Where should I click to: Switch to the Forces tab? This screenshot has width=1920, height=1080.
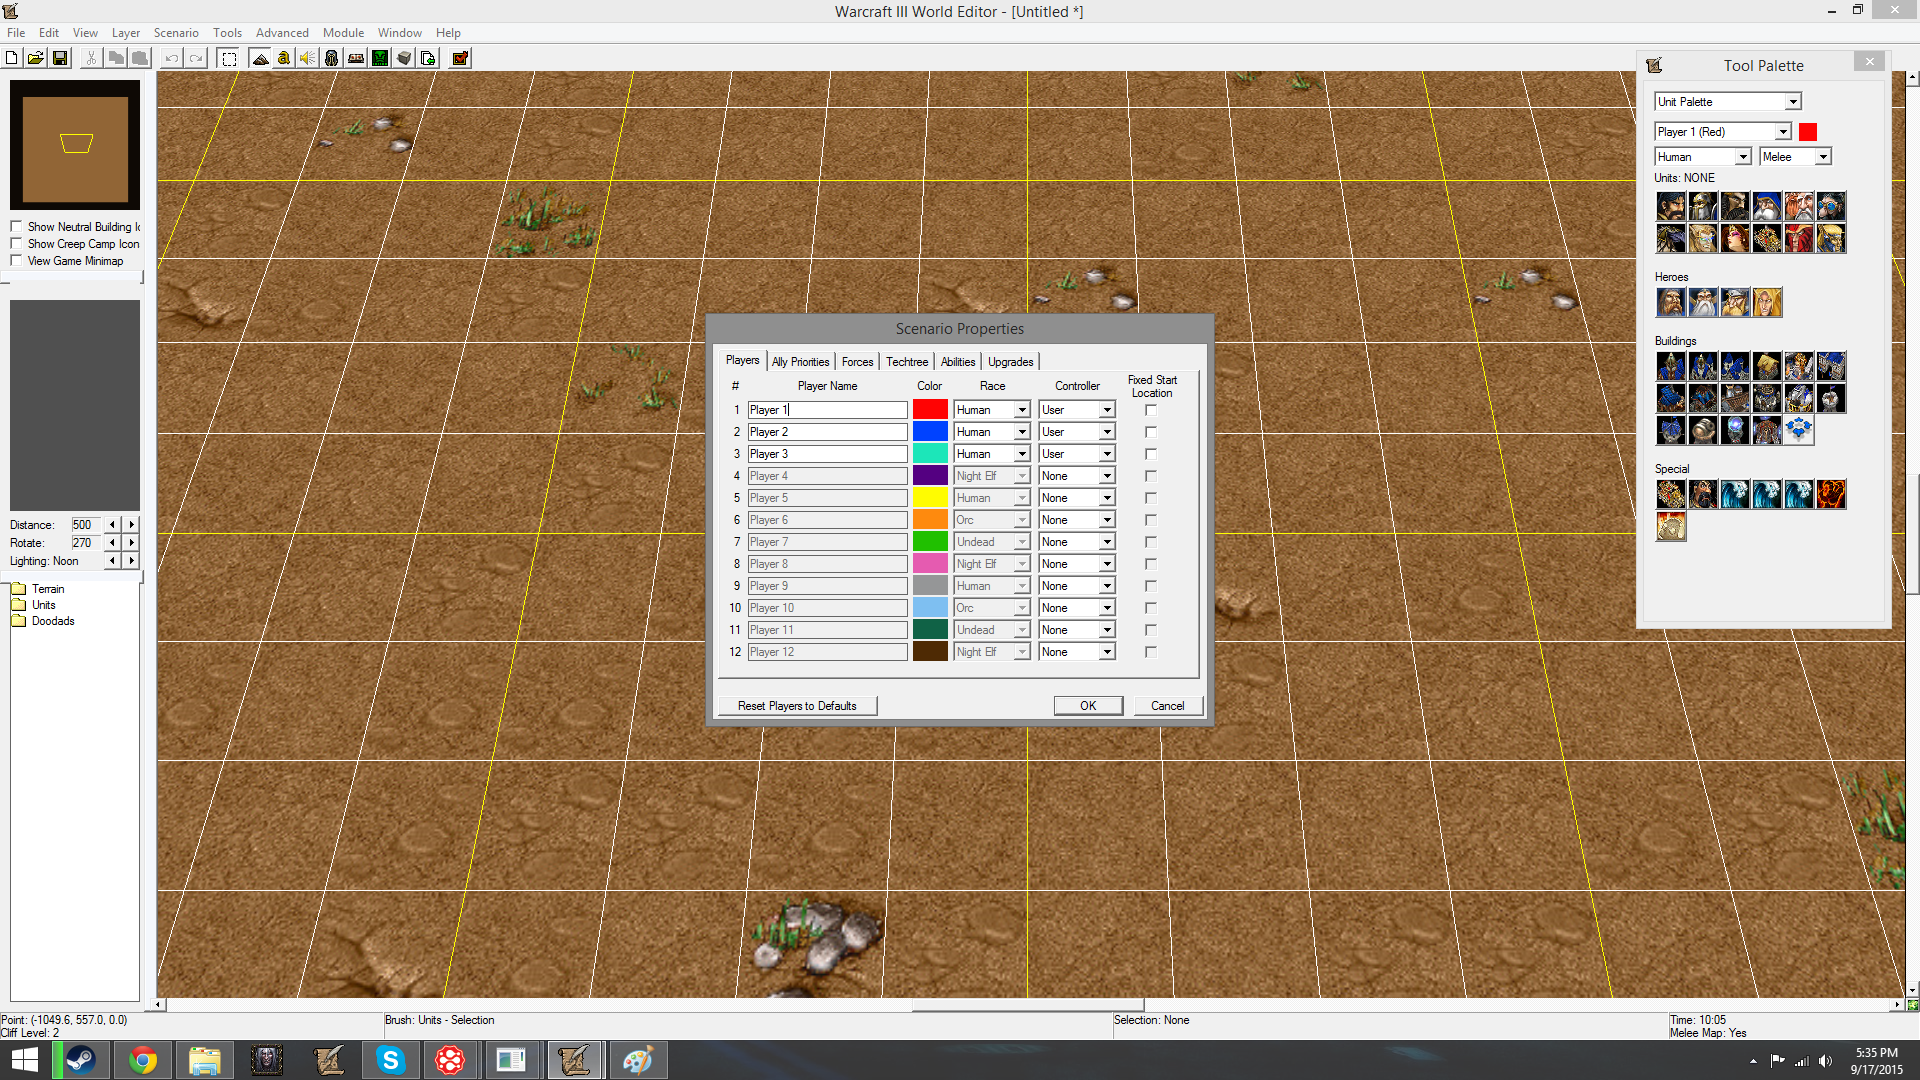pos(857,362)
